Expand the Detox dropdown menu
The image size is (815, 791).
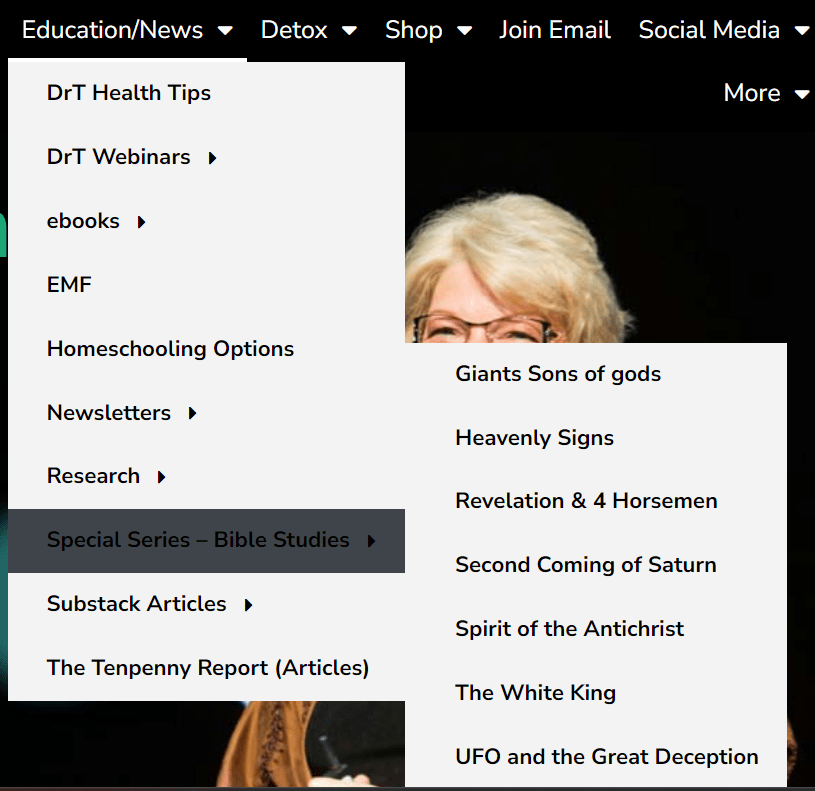pyautogui.click(x=308, y=30)
